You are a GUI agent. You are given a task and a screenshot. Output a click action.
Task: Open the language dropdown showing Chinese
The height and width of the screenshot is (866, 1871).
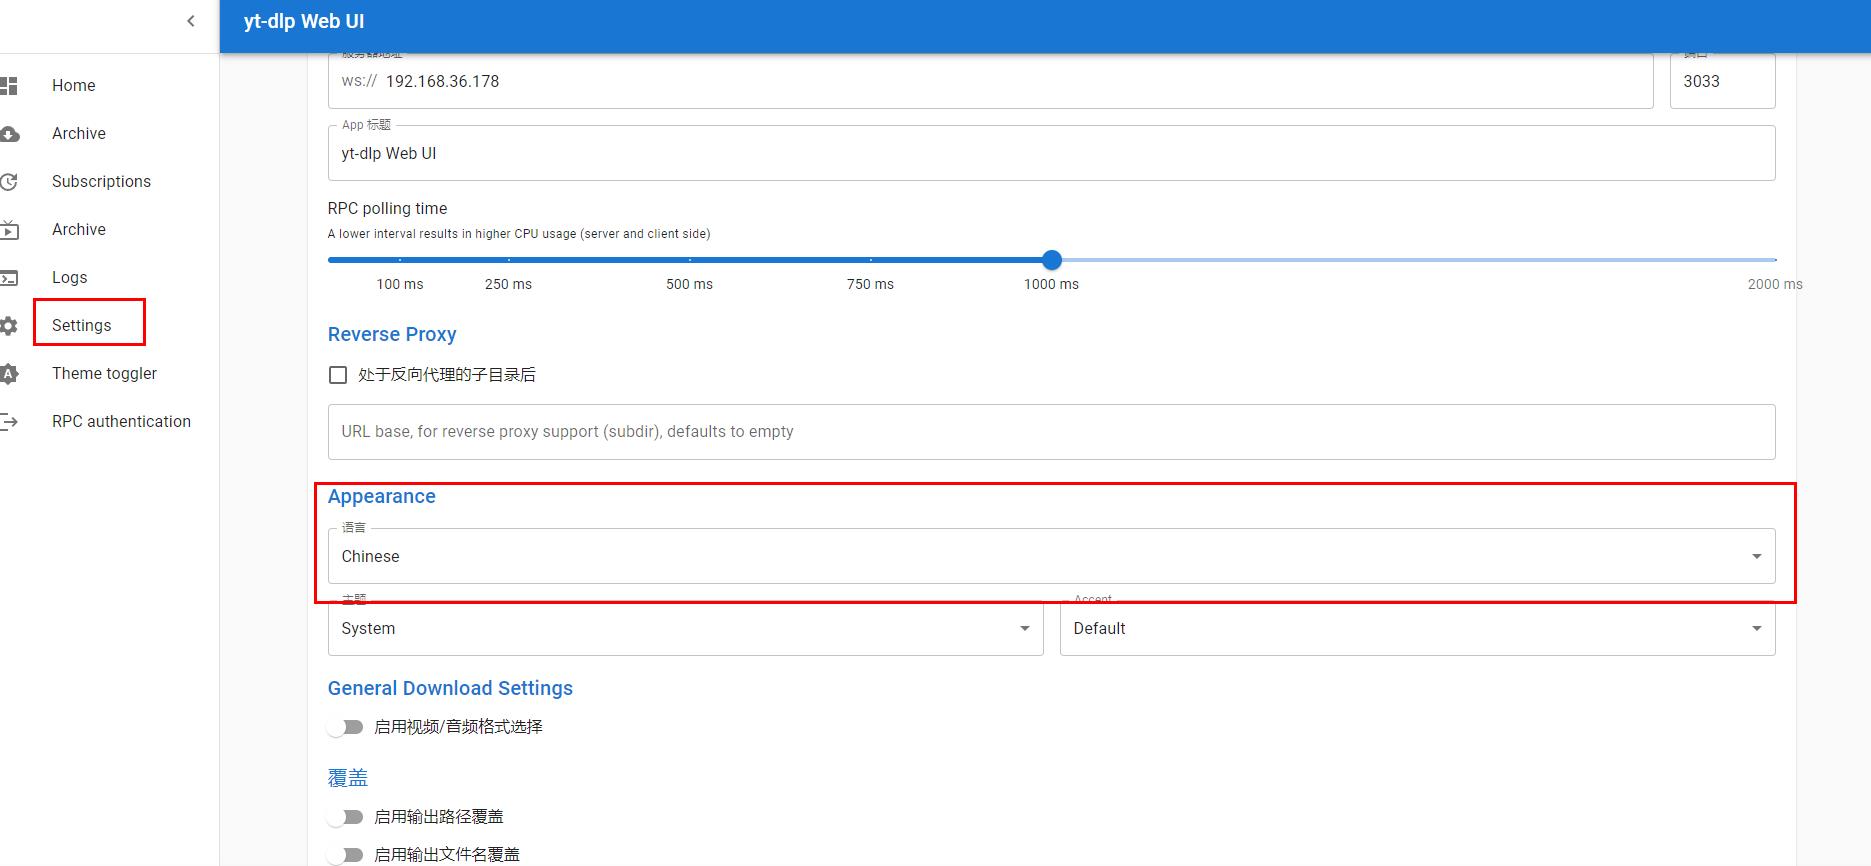click(x=1051, y=556)
